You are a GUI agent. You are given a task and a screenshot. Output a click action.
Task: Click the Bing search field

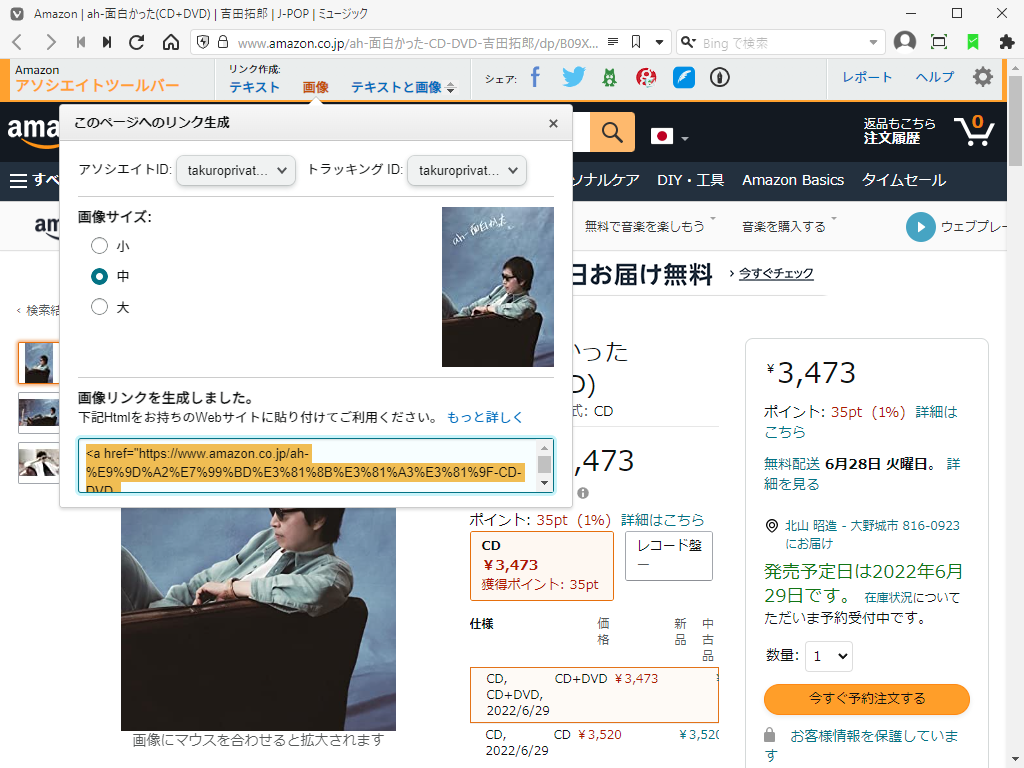pos(781,43)
